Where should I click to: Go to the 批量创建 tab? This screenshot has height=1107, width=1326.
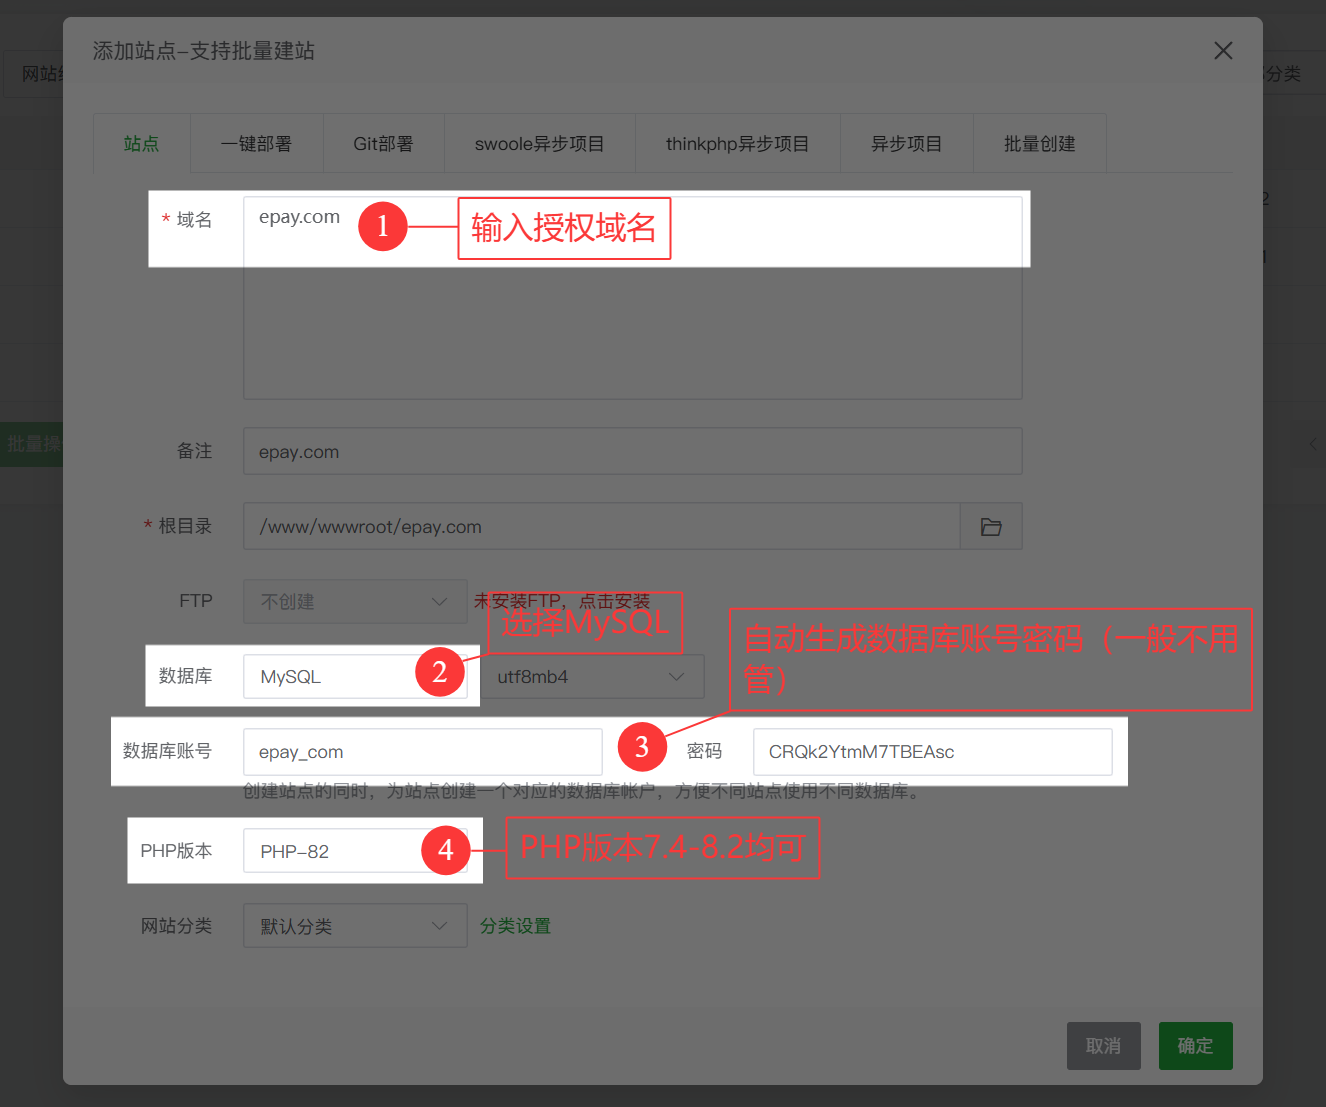pos(1039,144)
